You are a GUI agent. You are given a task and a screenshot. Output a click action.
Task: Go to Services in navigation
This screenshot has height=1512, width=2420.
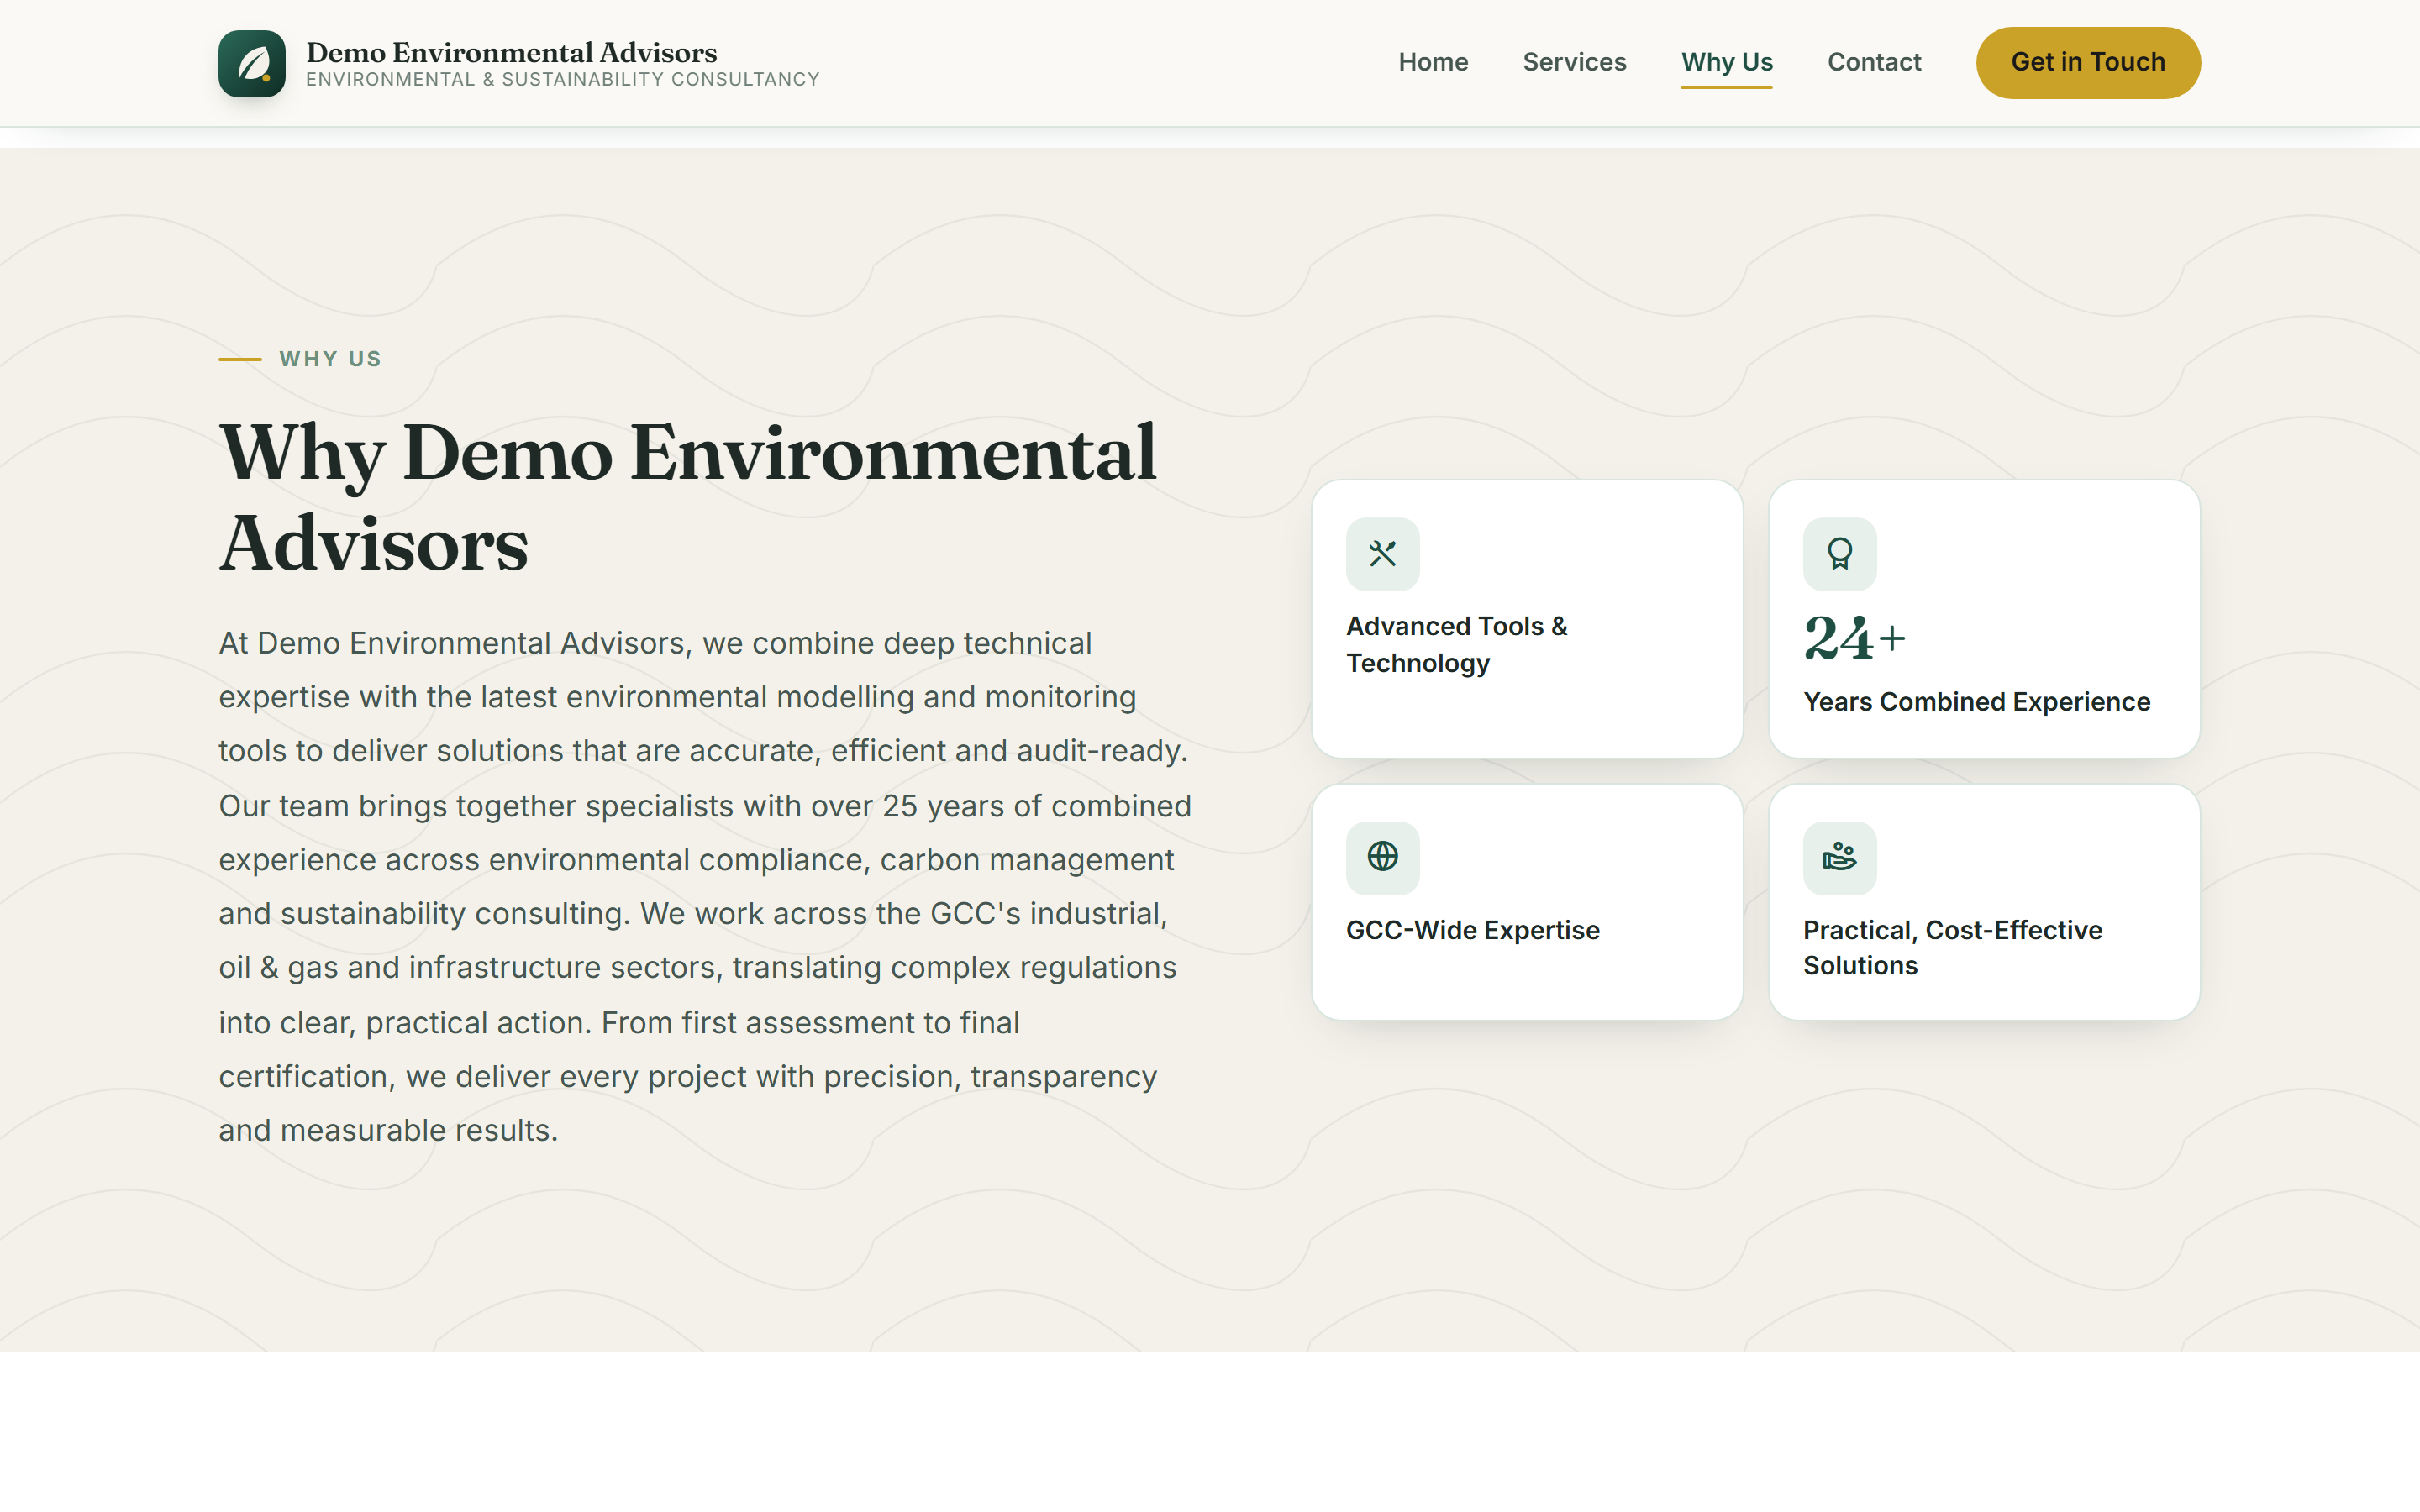point(1574,62)
